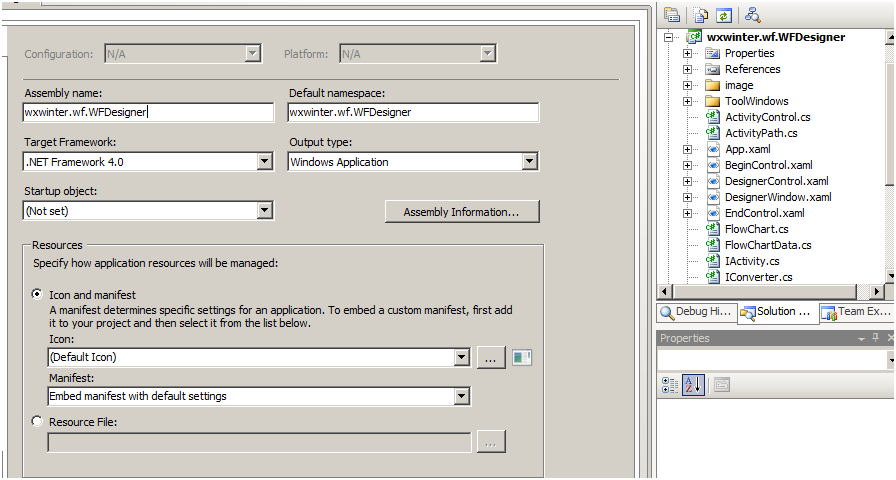Screen dimensions: 896x480
Task: Open the Properties panel object selector dropdown
Action: pos(891,360)
